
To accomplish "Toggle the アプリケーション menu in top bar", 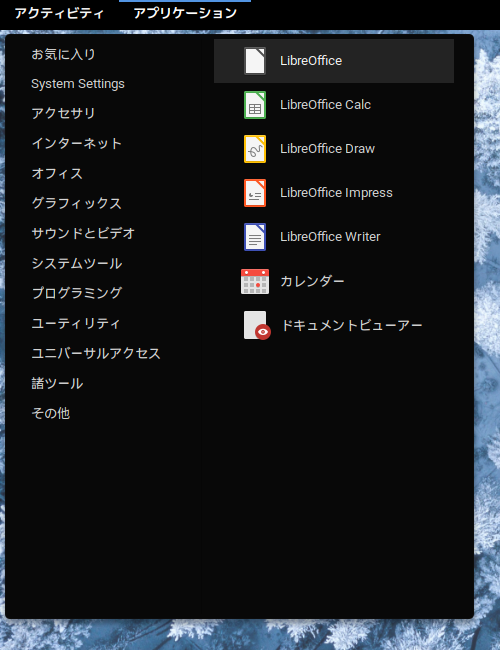I will pos(185,13).
